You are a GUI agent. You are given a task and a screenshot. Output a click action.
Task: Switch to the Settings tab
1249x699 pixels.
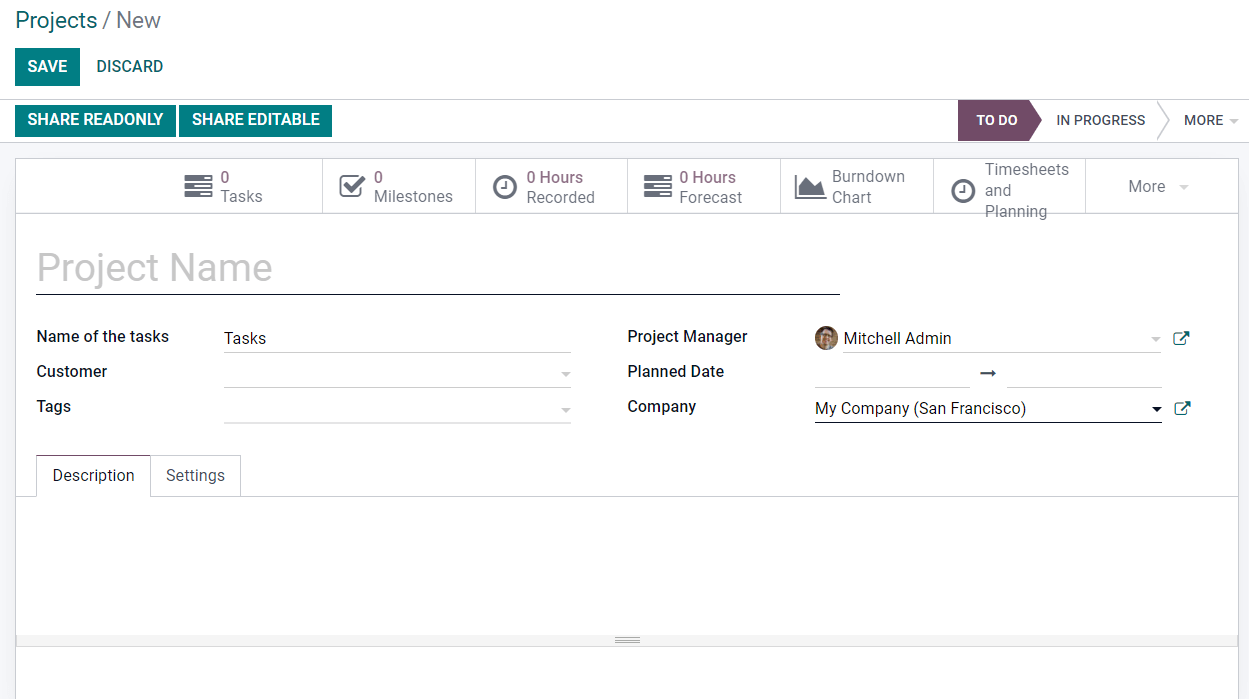click(195, 476)
